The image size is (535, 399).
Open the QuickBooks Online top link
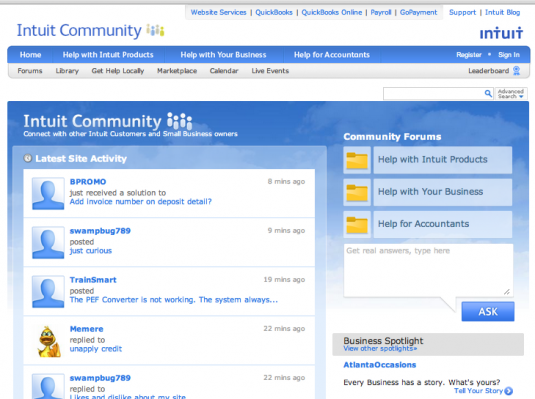(332, 13)
